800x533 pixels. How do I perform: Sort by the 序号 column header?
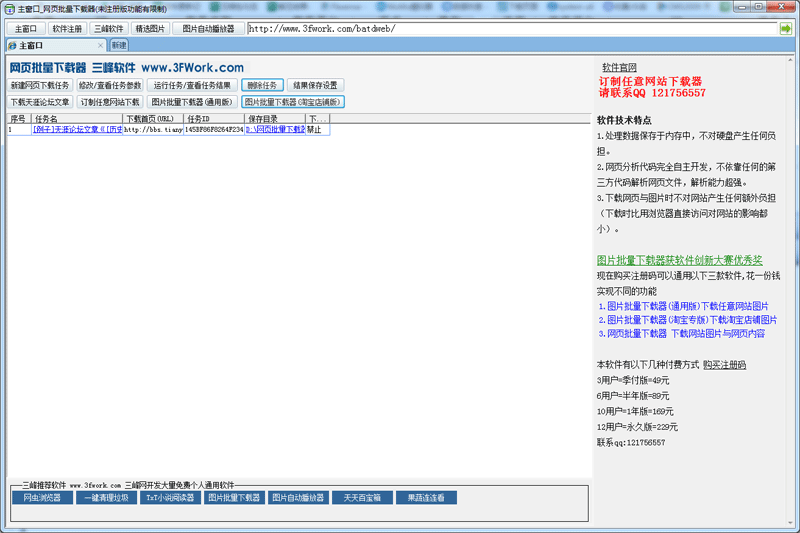(19, 119)
